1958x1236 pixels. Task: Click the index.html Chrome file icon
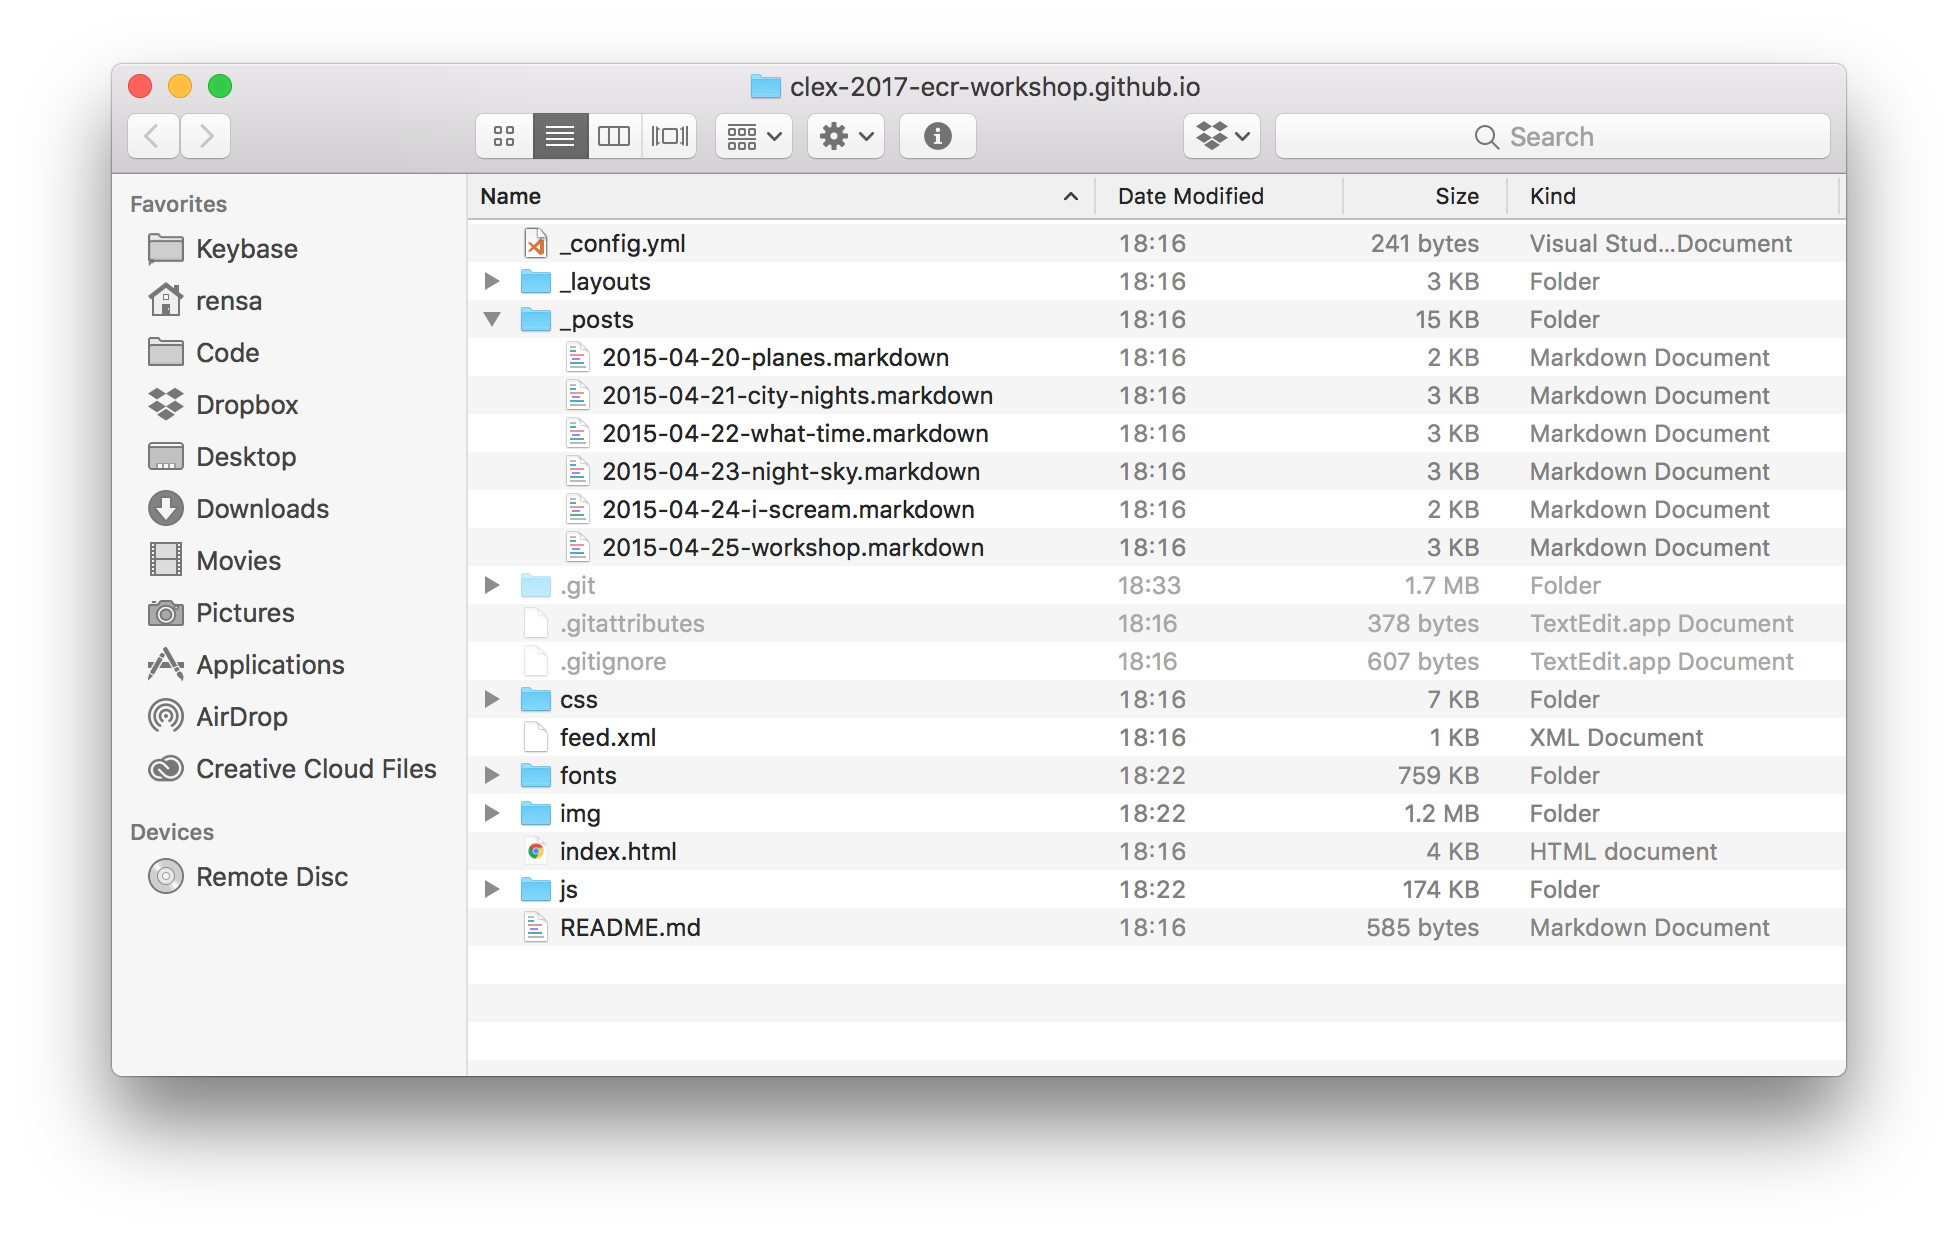(536, 851)
